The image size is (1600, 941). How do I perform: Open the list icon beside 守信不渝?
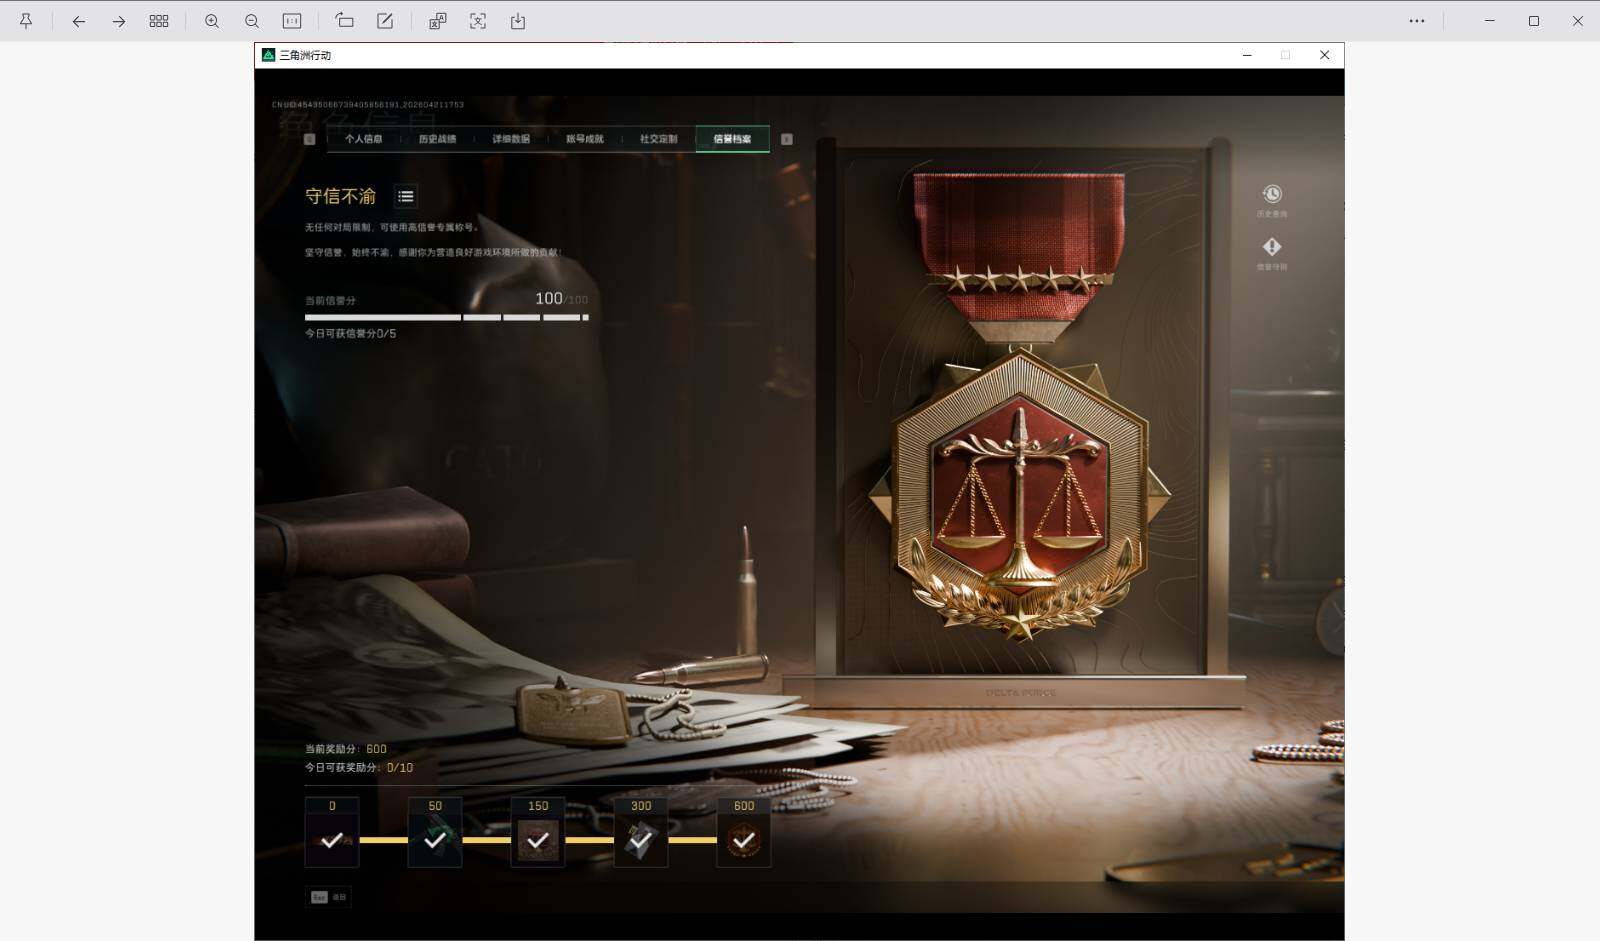[405, 197]
